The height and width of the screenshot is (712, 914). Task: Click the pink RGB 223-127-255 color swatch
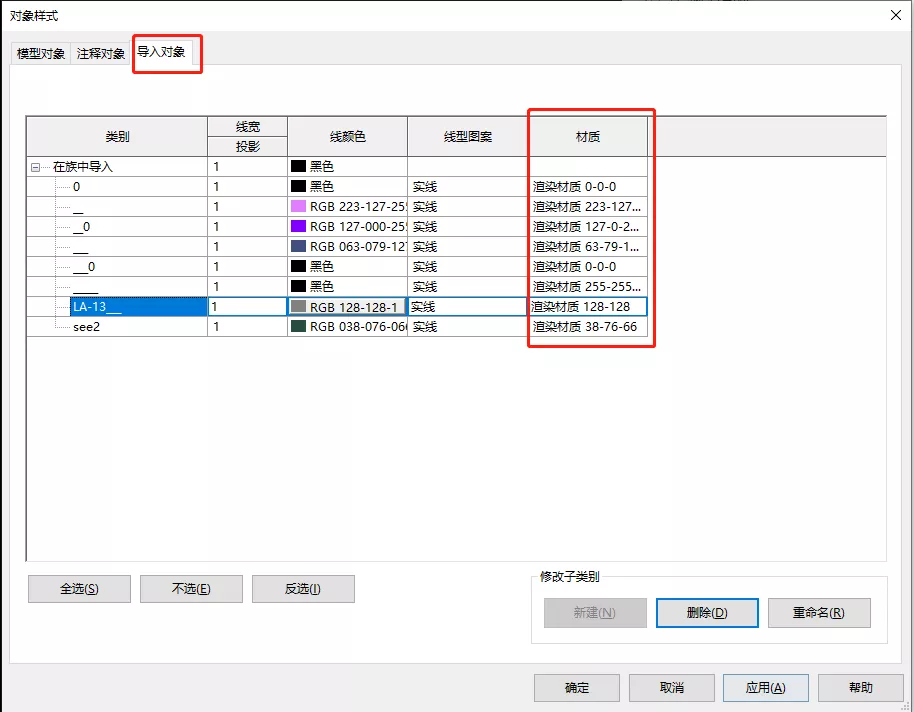[x=298, y=207]
